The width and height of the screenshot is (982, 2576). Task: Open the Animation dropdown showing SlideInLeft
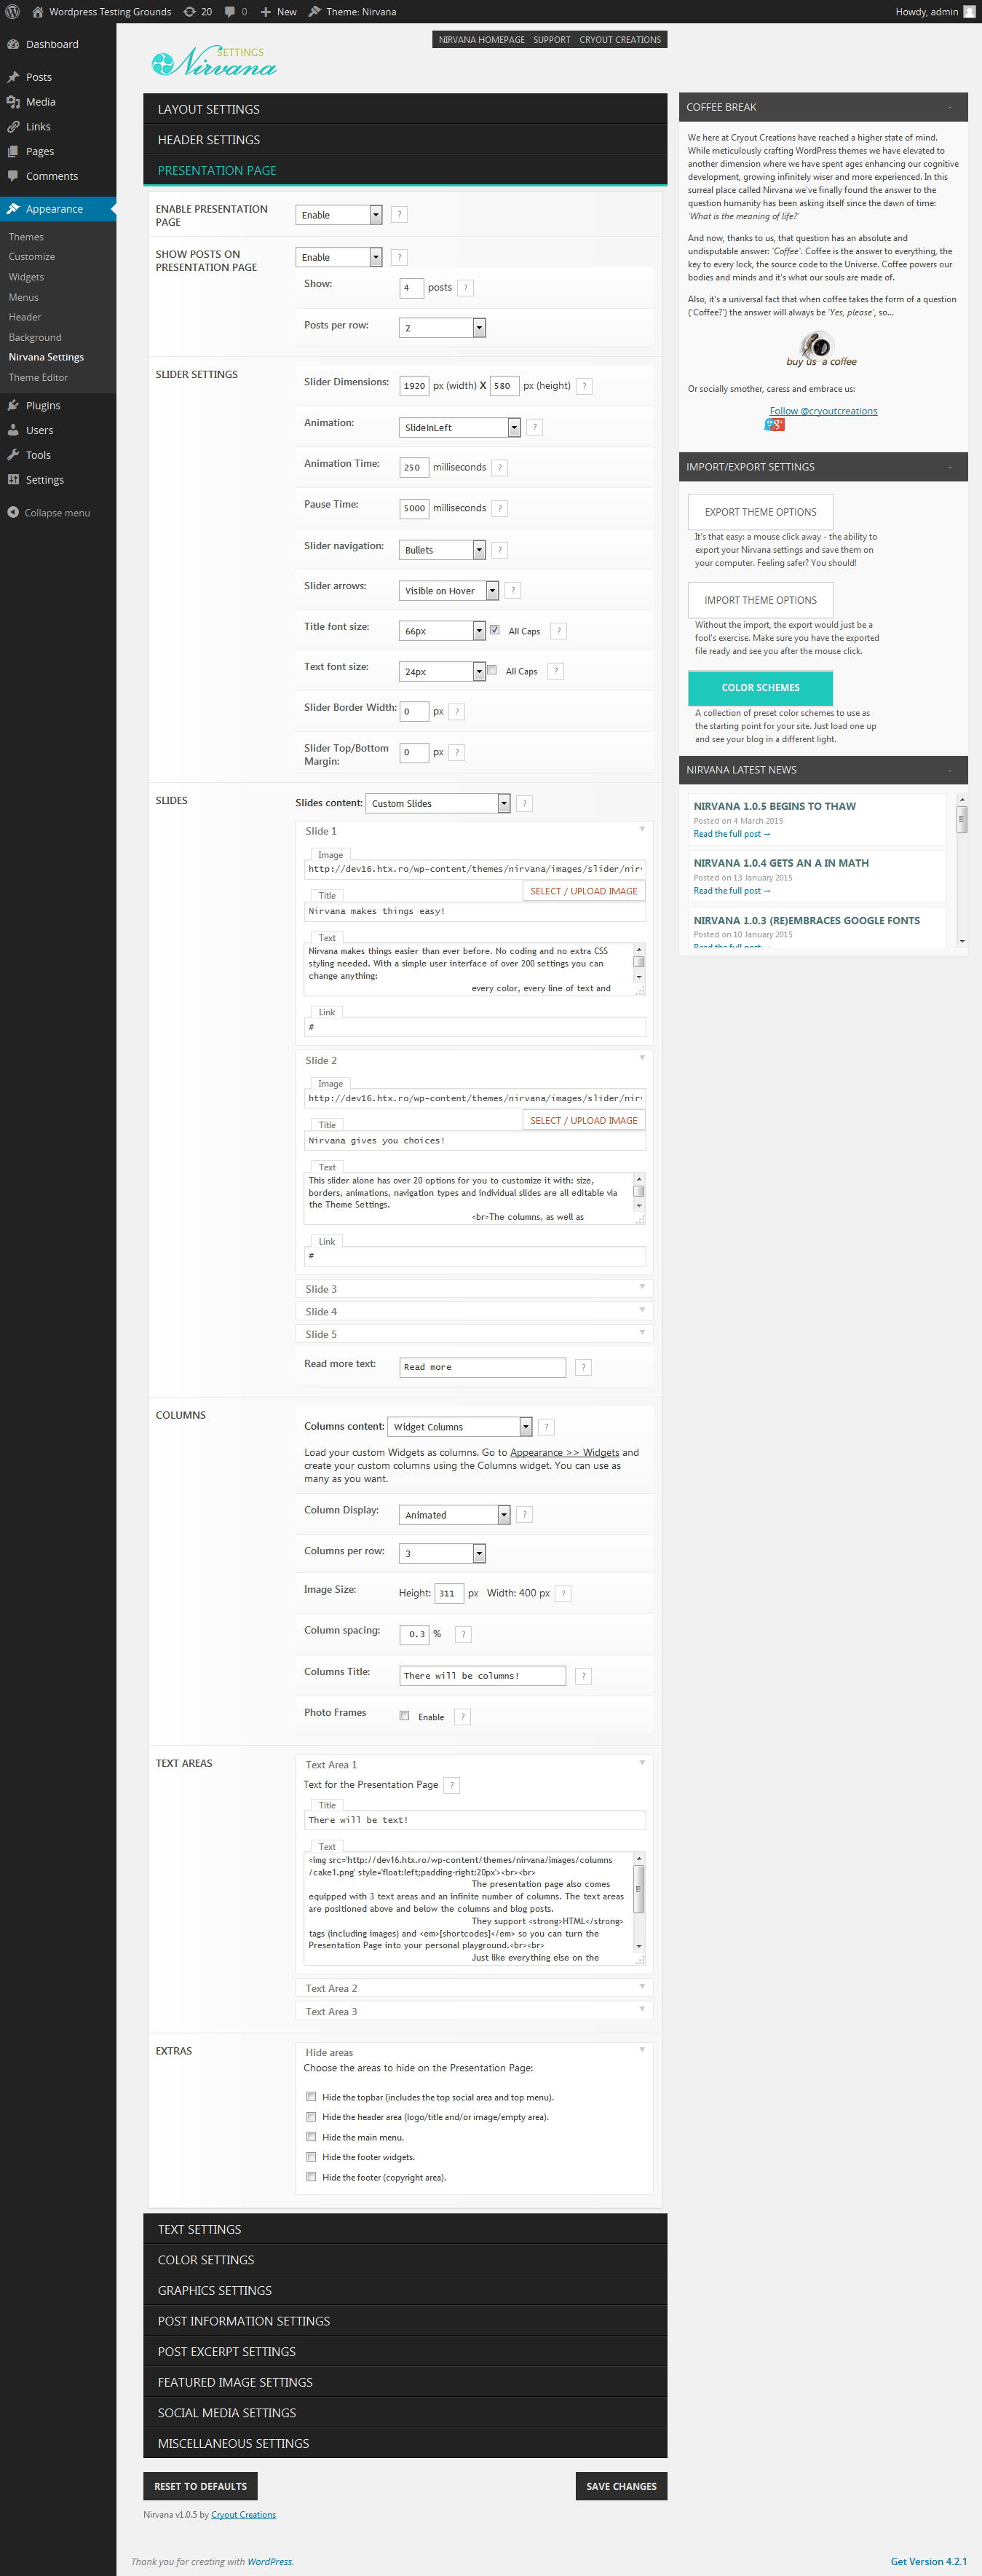(460, 427)
